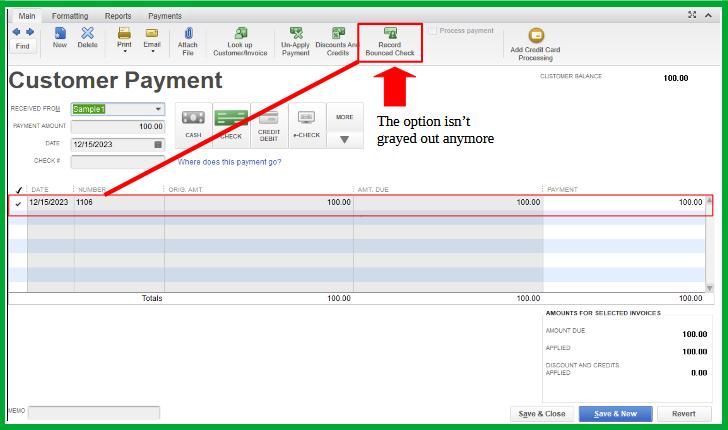
Task: Click the 12/15/2023 invoice date cell
Action: 51,202
